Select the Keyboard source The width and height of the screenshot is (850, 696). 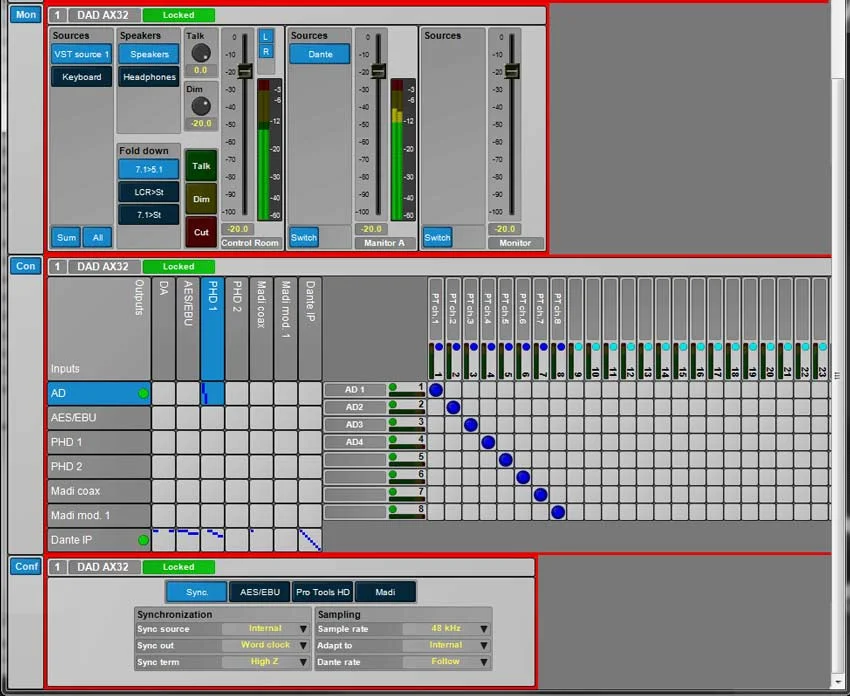81,77
